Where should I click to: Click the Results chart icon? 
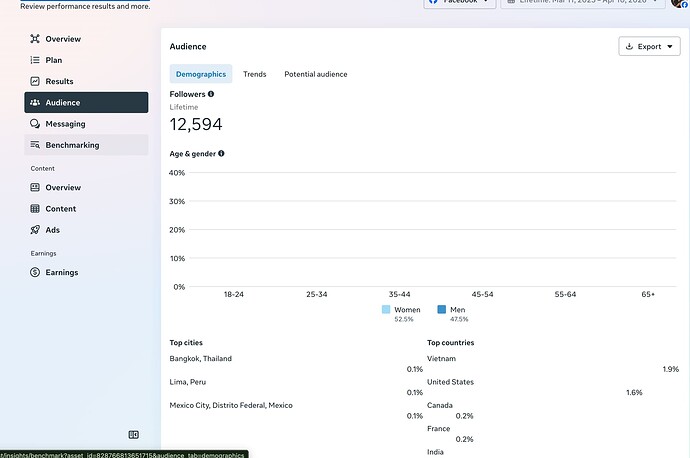35,81
